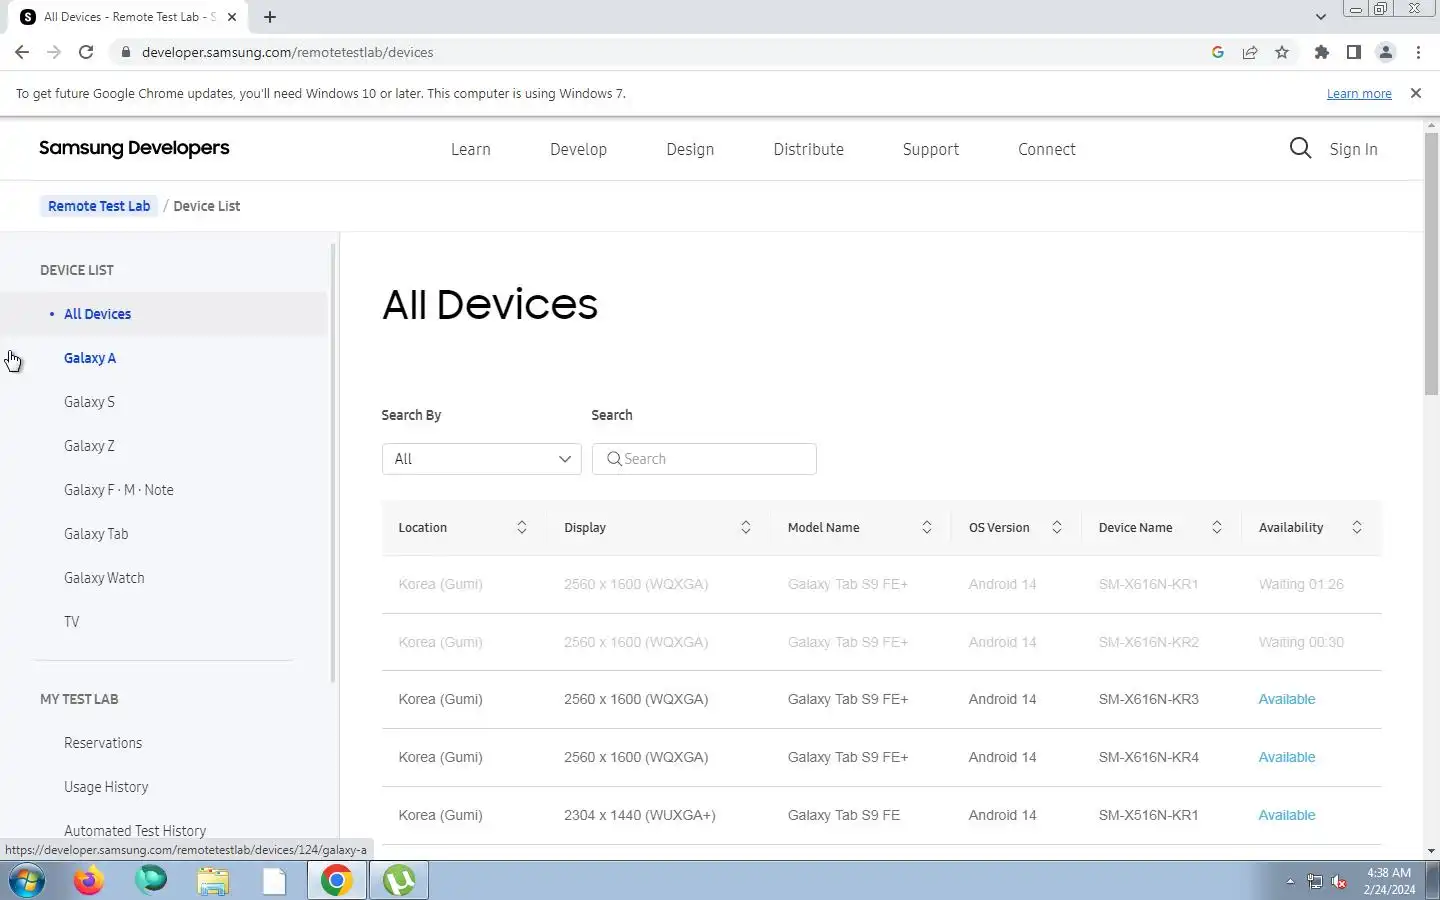The image size is (1440, 900).
Task: Select Galaxy A in device list
Action: point(90,358)
